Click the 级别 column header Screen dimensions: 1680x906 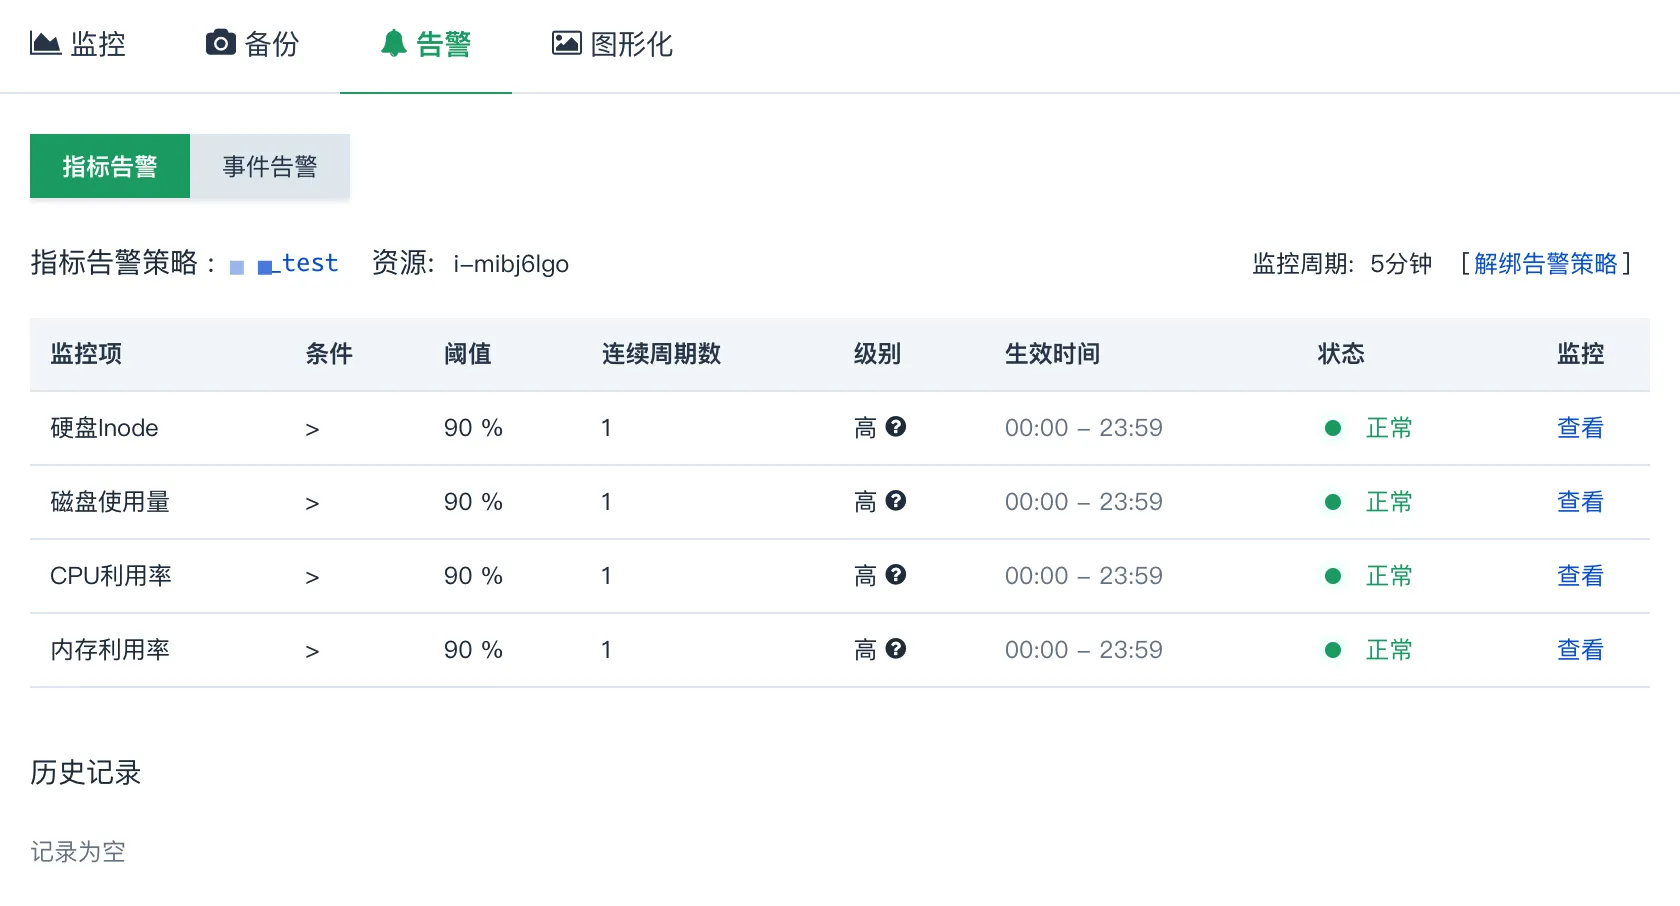coord(877,354)
